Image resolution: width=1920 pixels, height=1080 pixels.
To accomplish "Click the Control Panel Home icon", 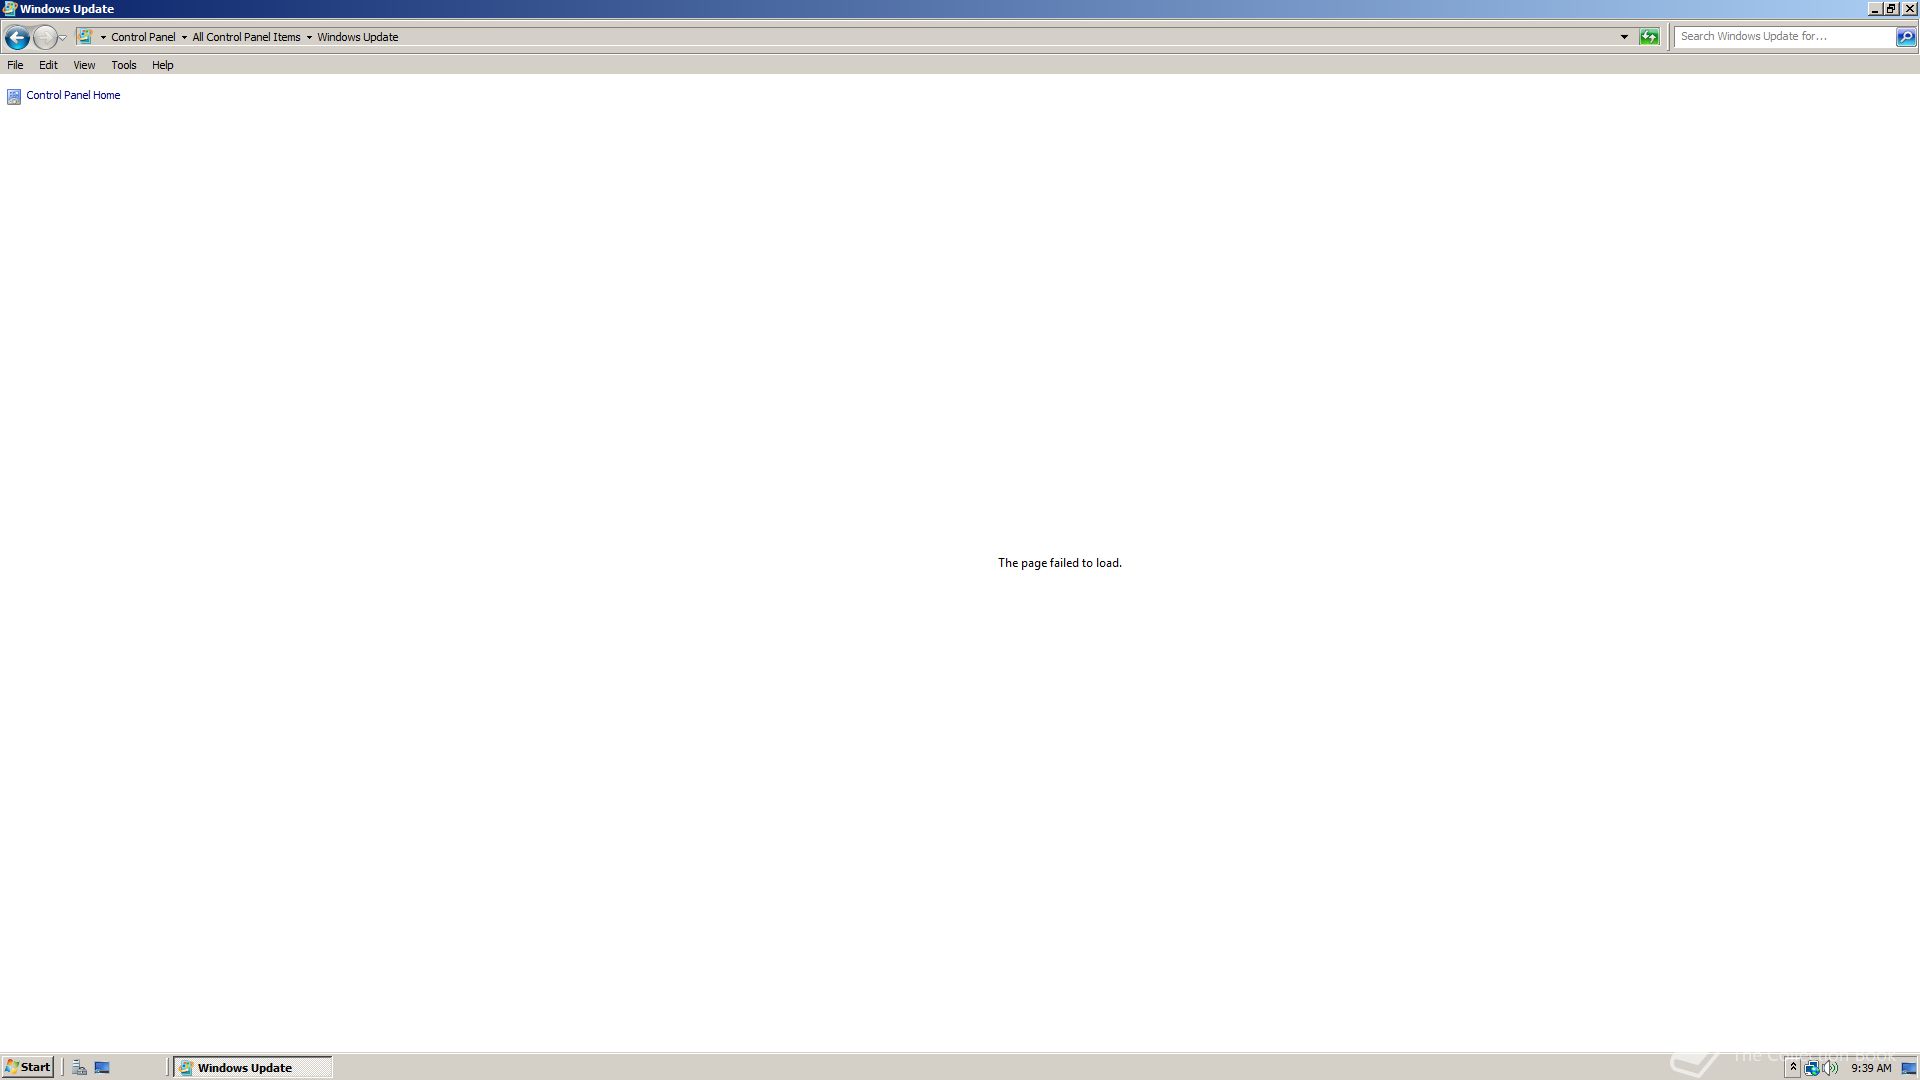I will 14,96.
